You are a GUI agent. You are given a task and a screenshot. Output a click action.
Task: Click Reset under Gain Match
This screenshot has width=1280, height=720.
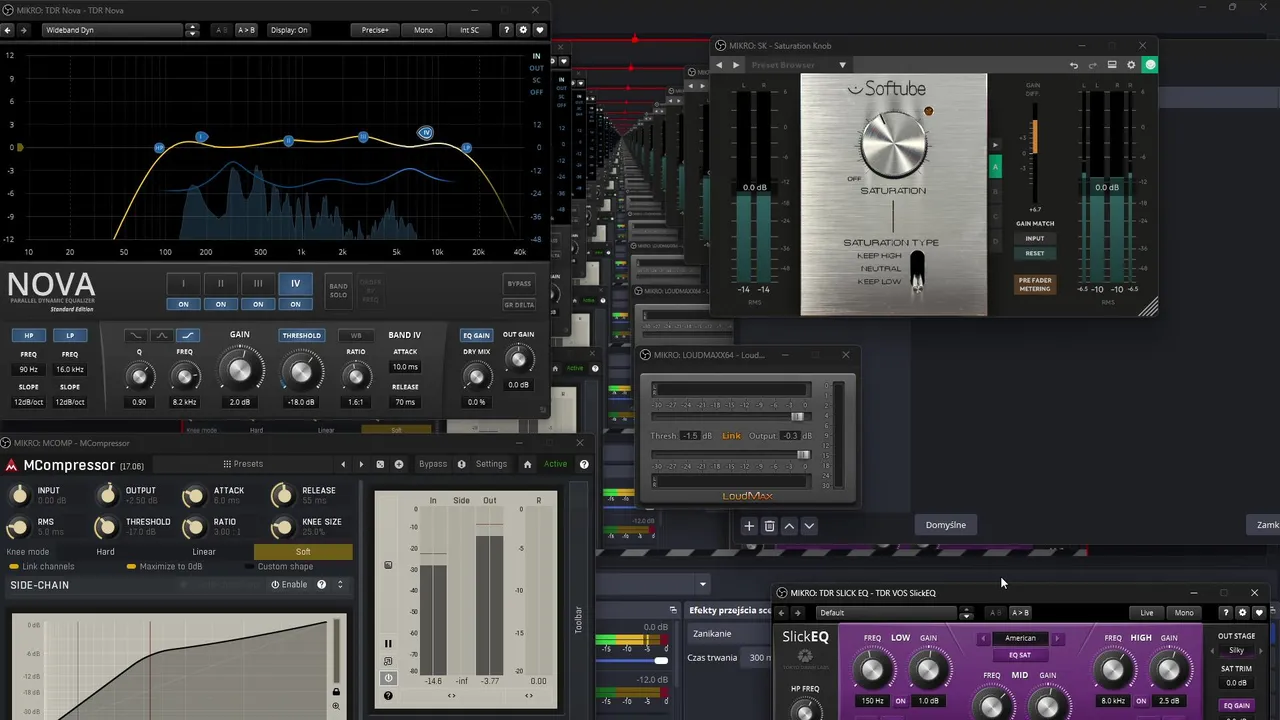pos(1035,253)
